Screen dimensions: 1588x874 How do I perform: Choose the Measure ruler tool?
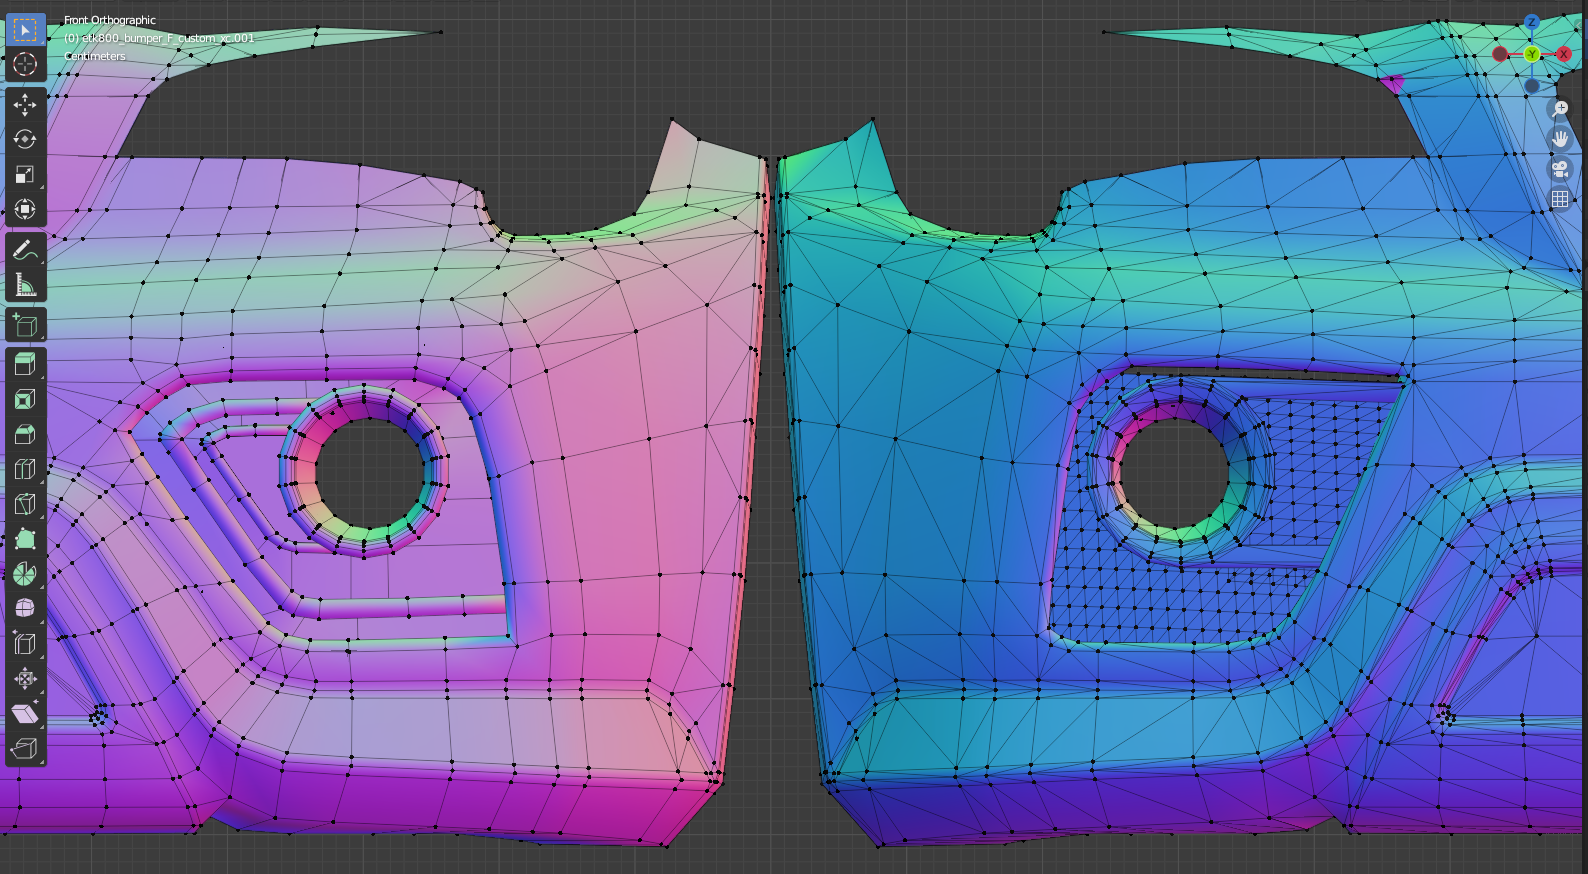point(25,285)
